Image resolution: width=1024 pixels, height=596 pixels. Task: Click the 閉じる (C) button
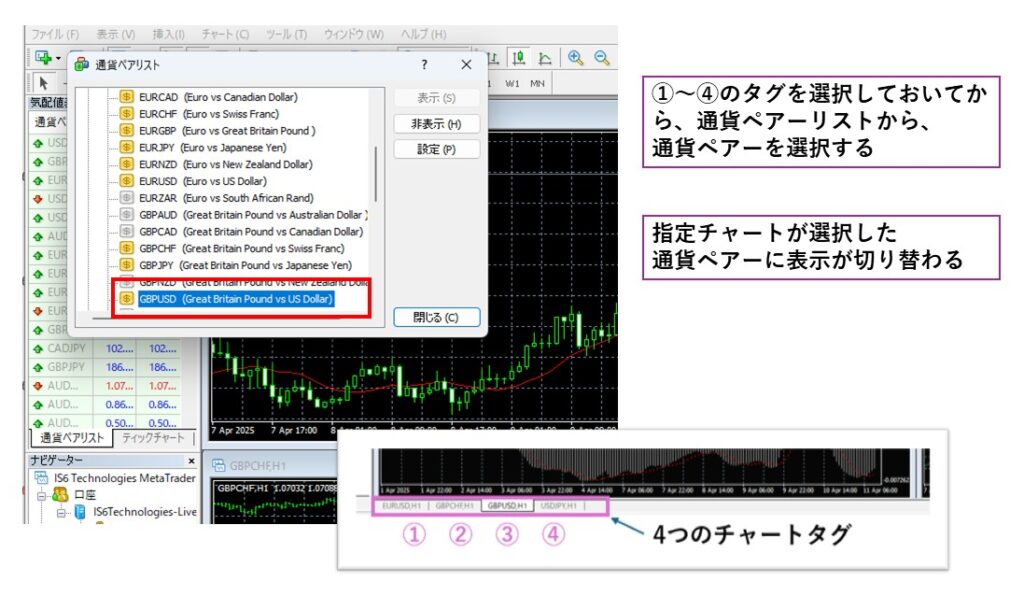[x=436, y=318]
